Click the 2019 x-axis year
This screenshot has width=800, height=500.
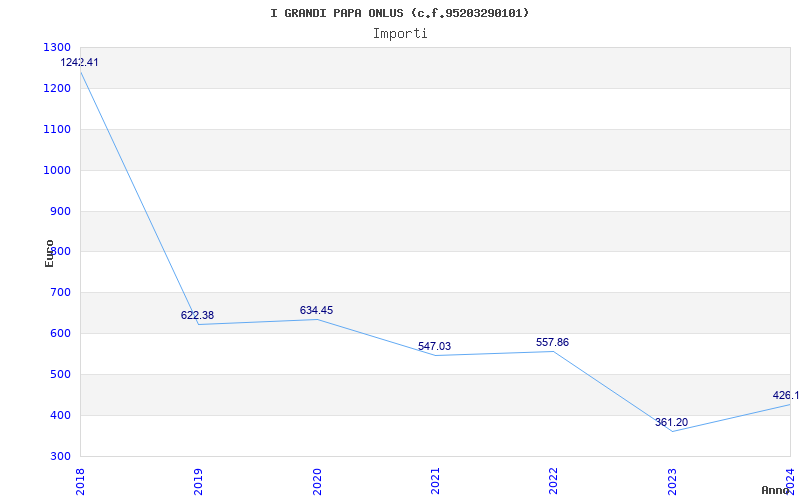click(198, 481)
